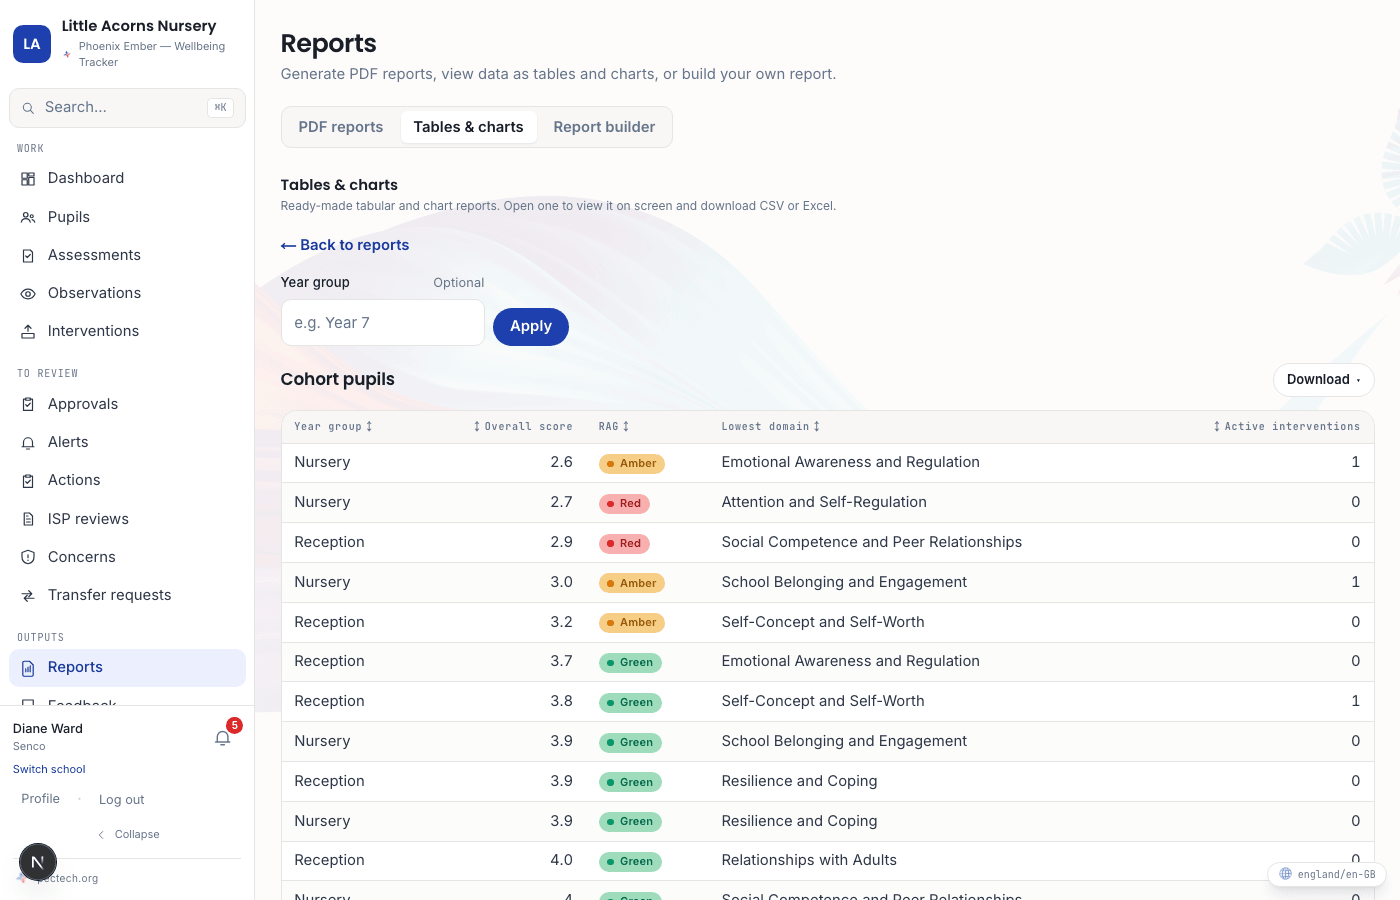Open ISP reviews in sidebar

[x=127, y=520]
